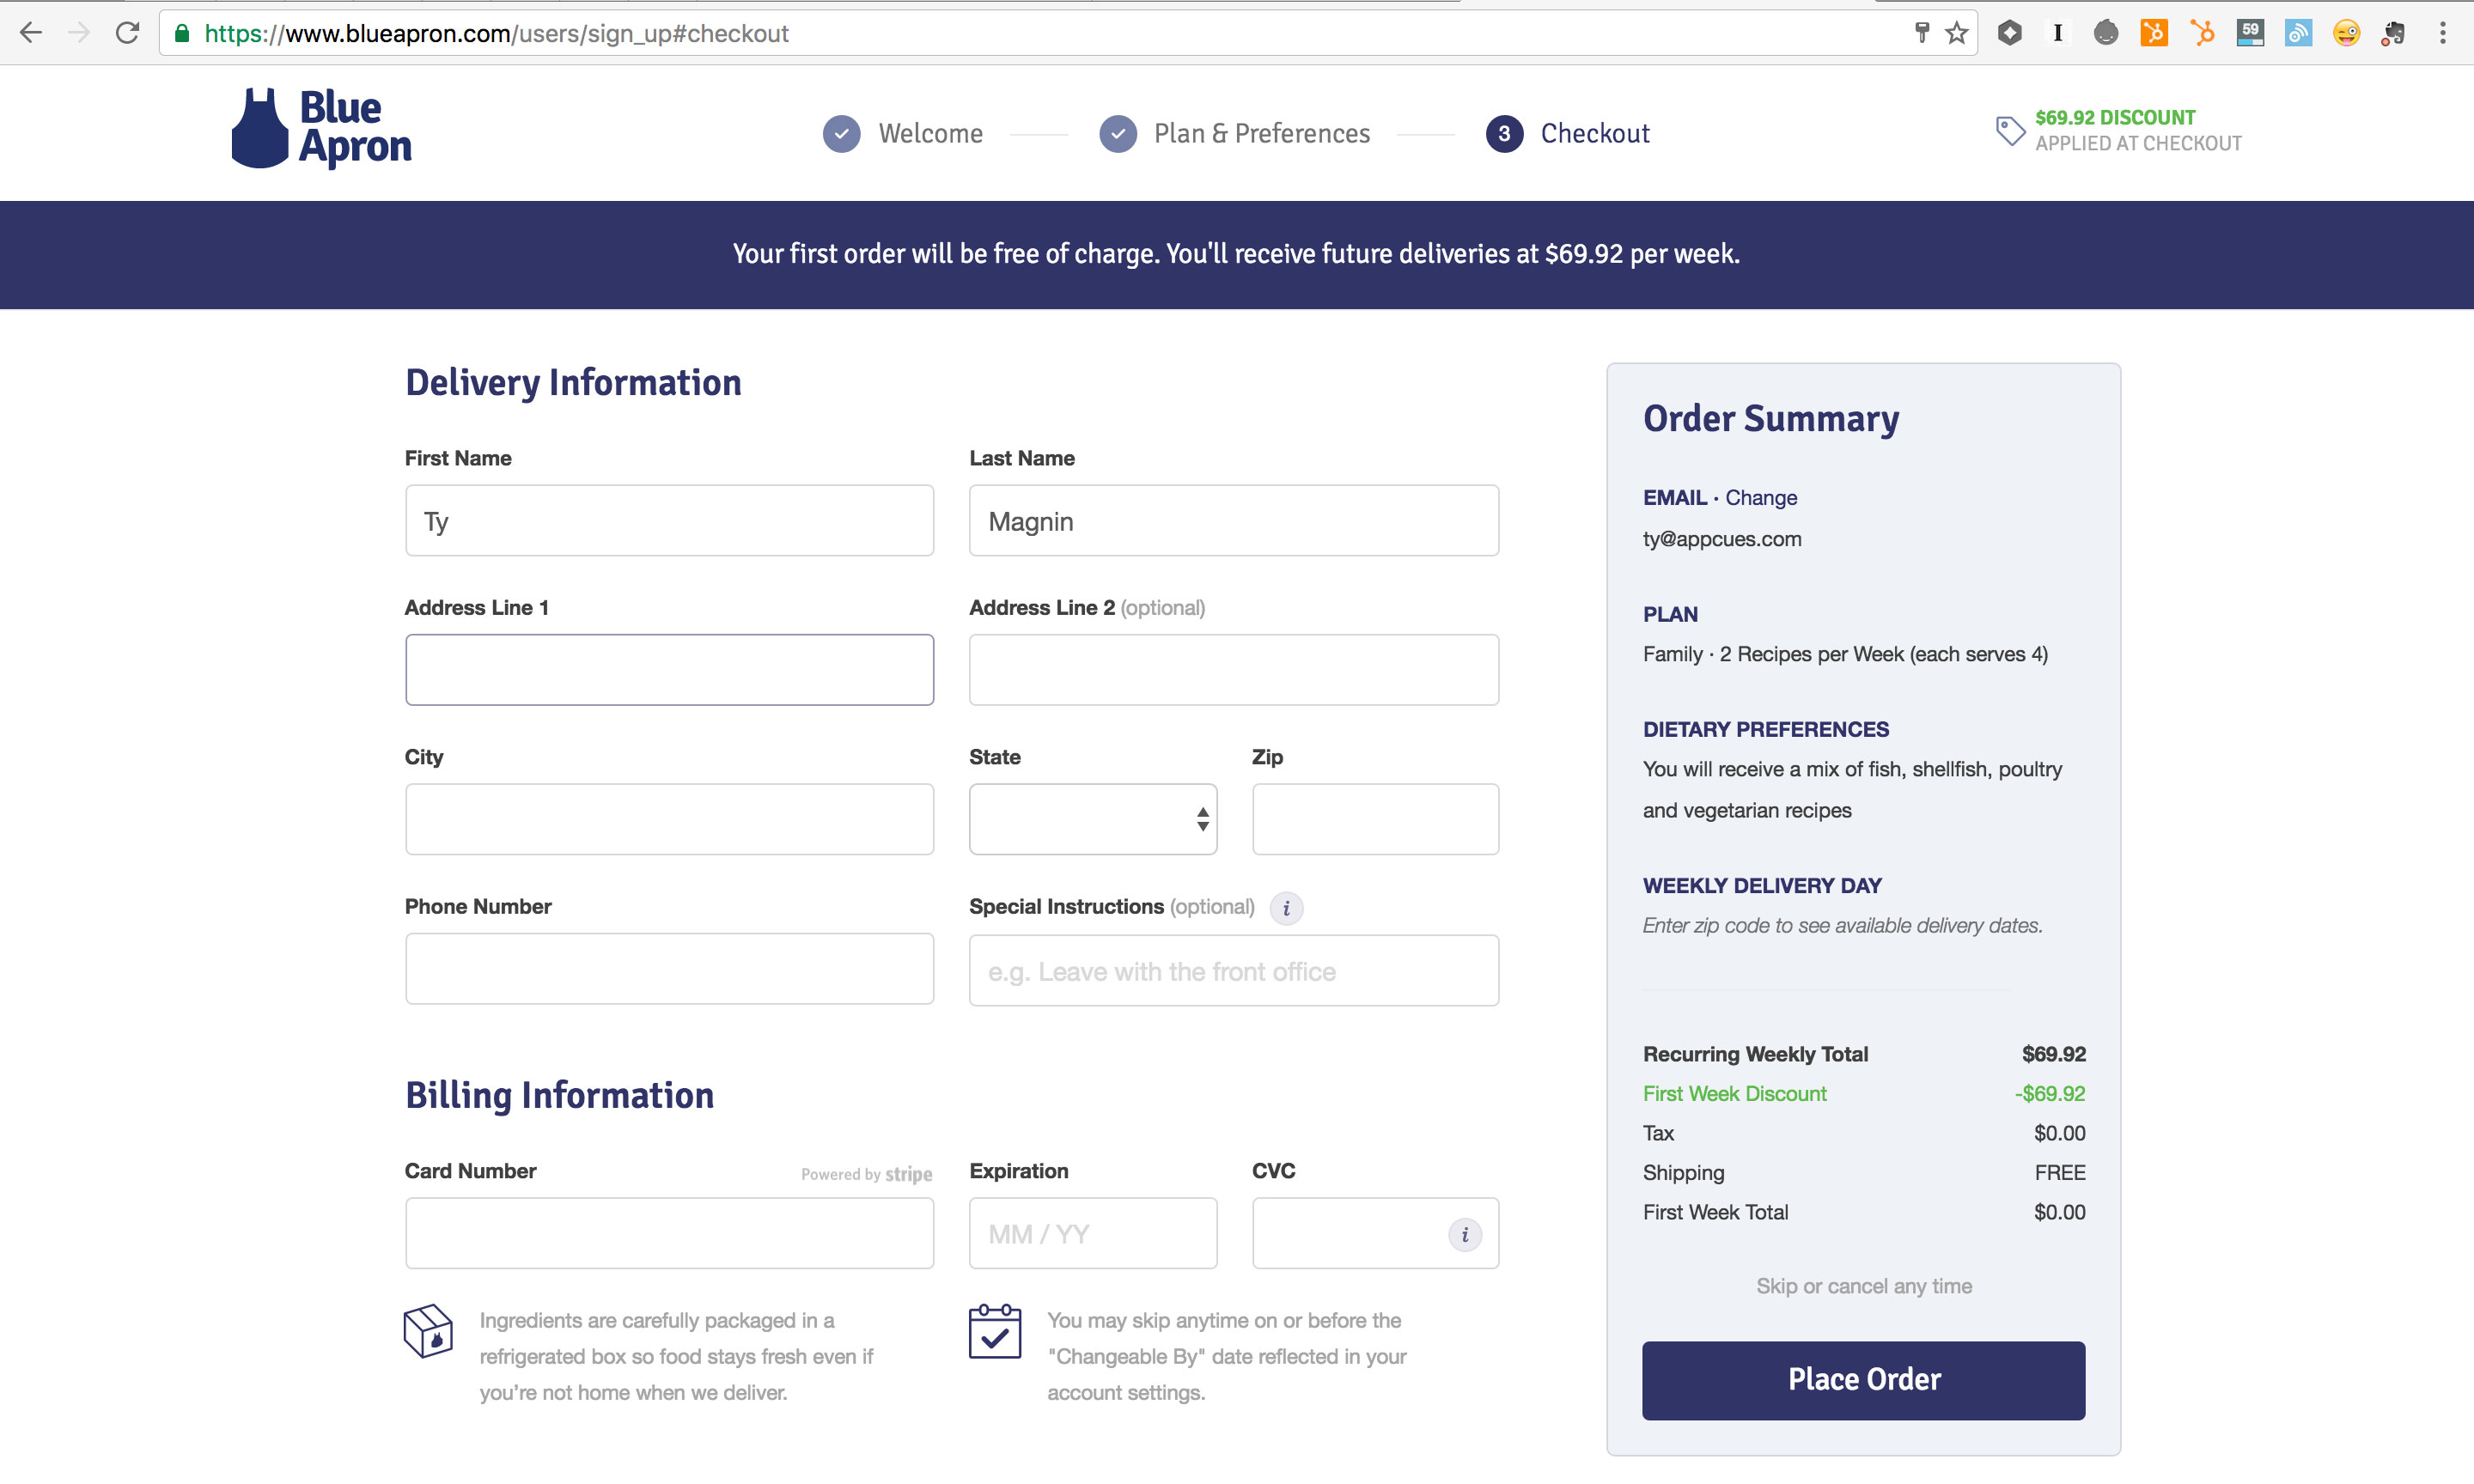Click the Address Line 1 field

(669, 670)
